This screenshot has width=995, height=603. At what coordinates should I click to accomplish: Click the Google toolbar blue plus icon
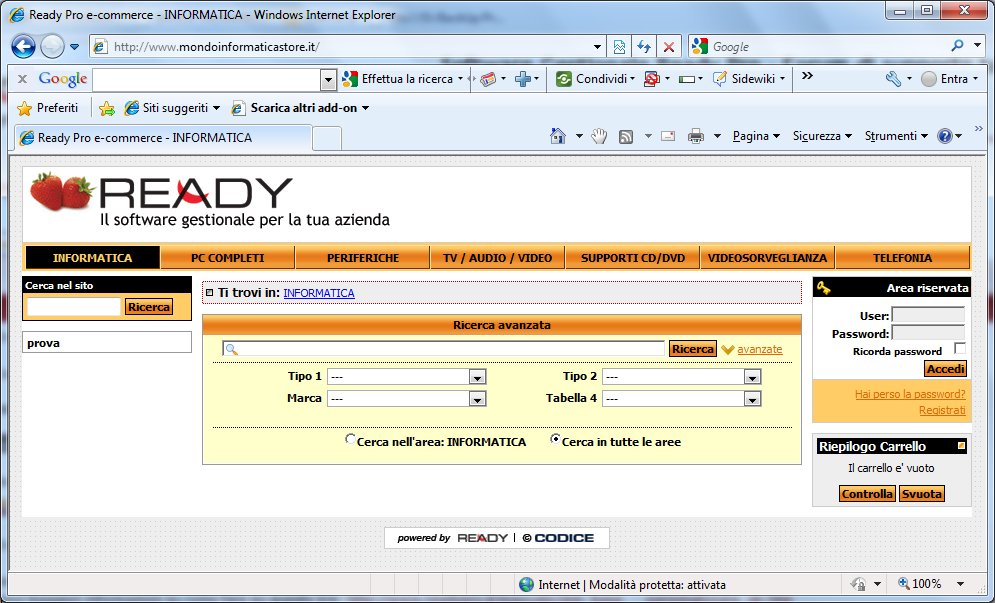pyautogui.click(x=523, y=79)
